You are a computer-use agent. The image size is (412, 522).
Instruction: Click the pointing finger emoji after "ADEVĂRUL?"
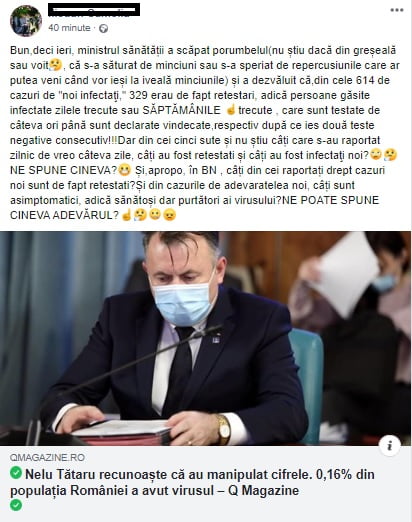pos(126,215)
